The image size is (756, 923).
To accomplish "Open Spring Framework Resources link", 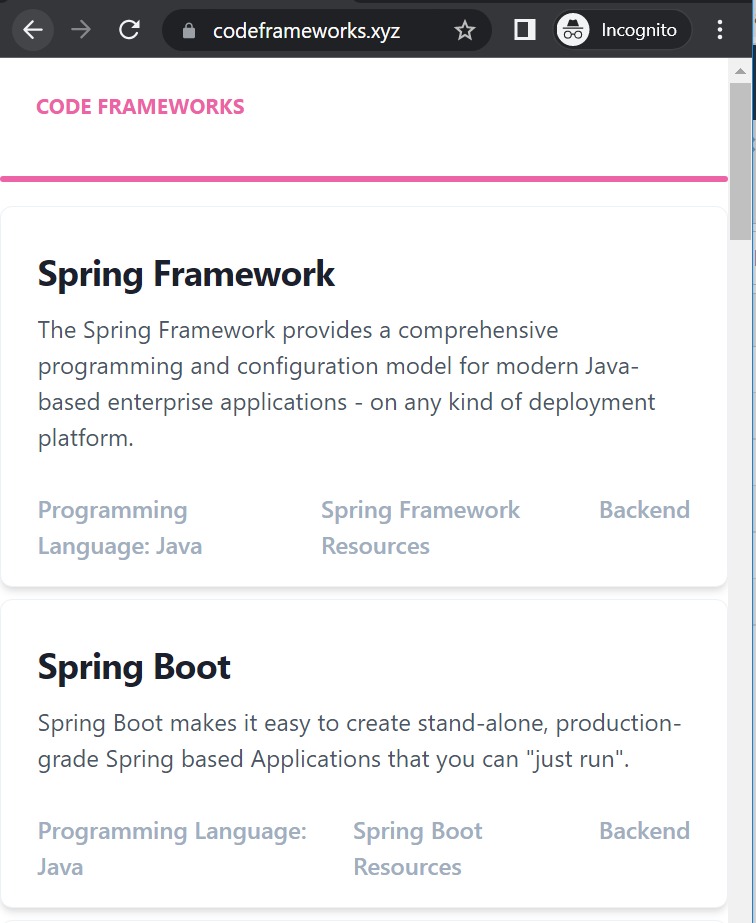I will point(420,528).
